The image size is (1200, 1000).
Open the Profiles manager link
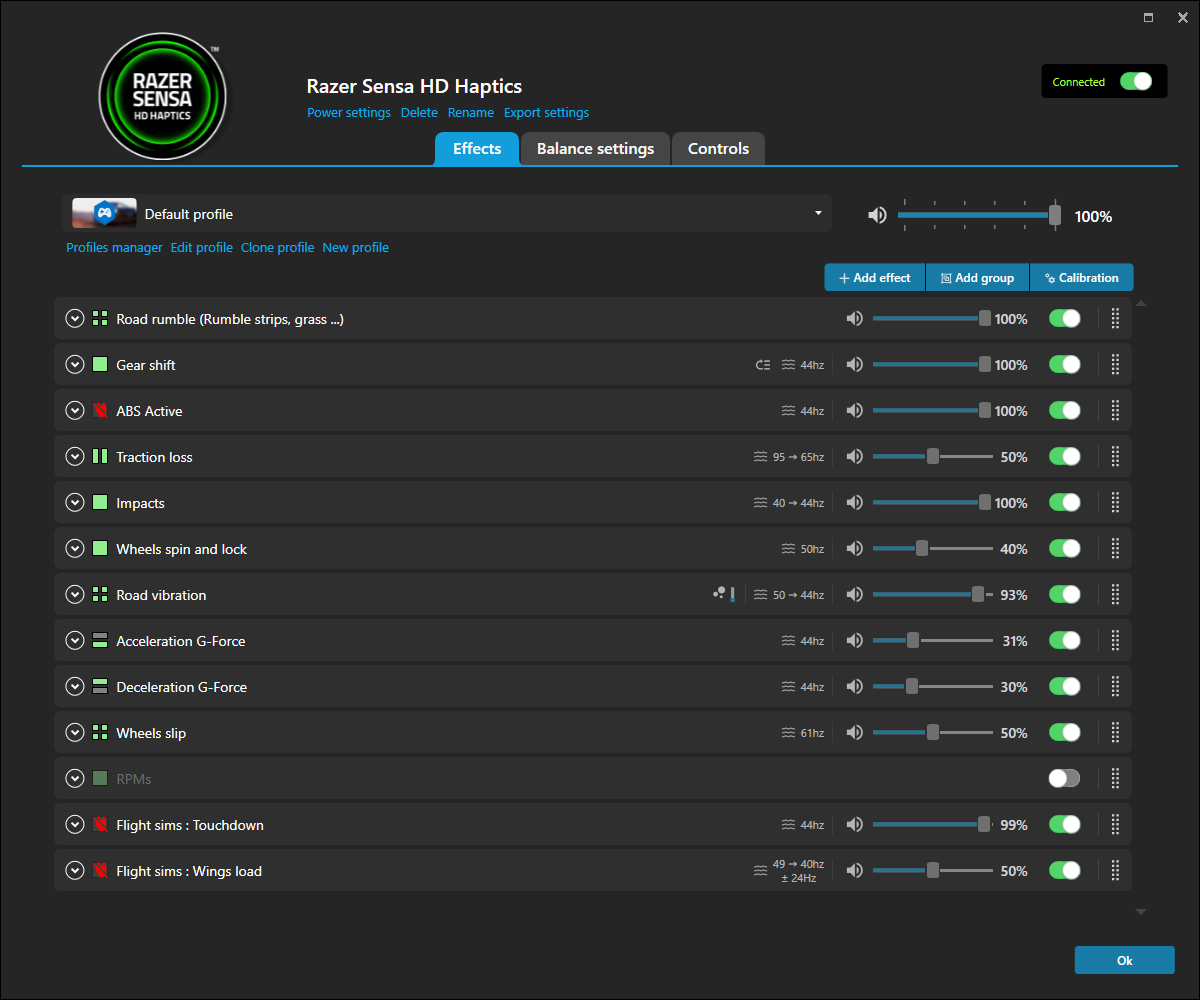pos(114,247)
